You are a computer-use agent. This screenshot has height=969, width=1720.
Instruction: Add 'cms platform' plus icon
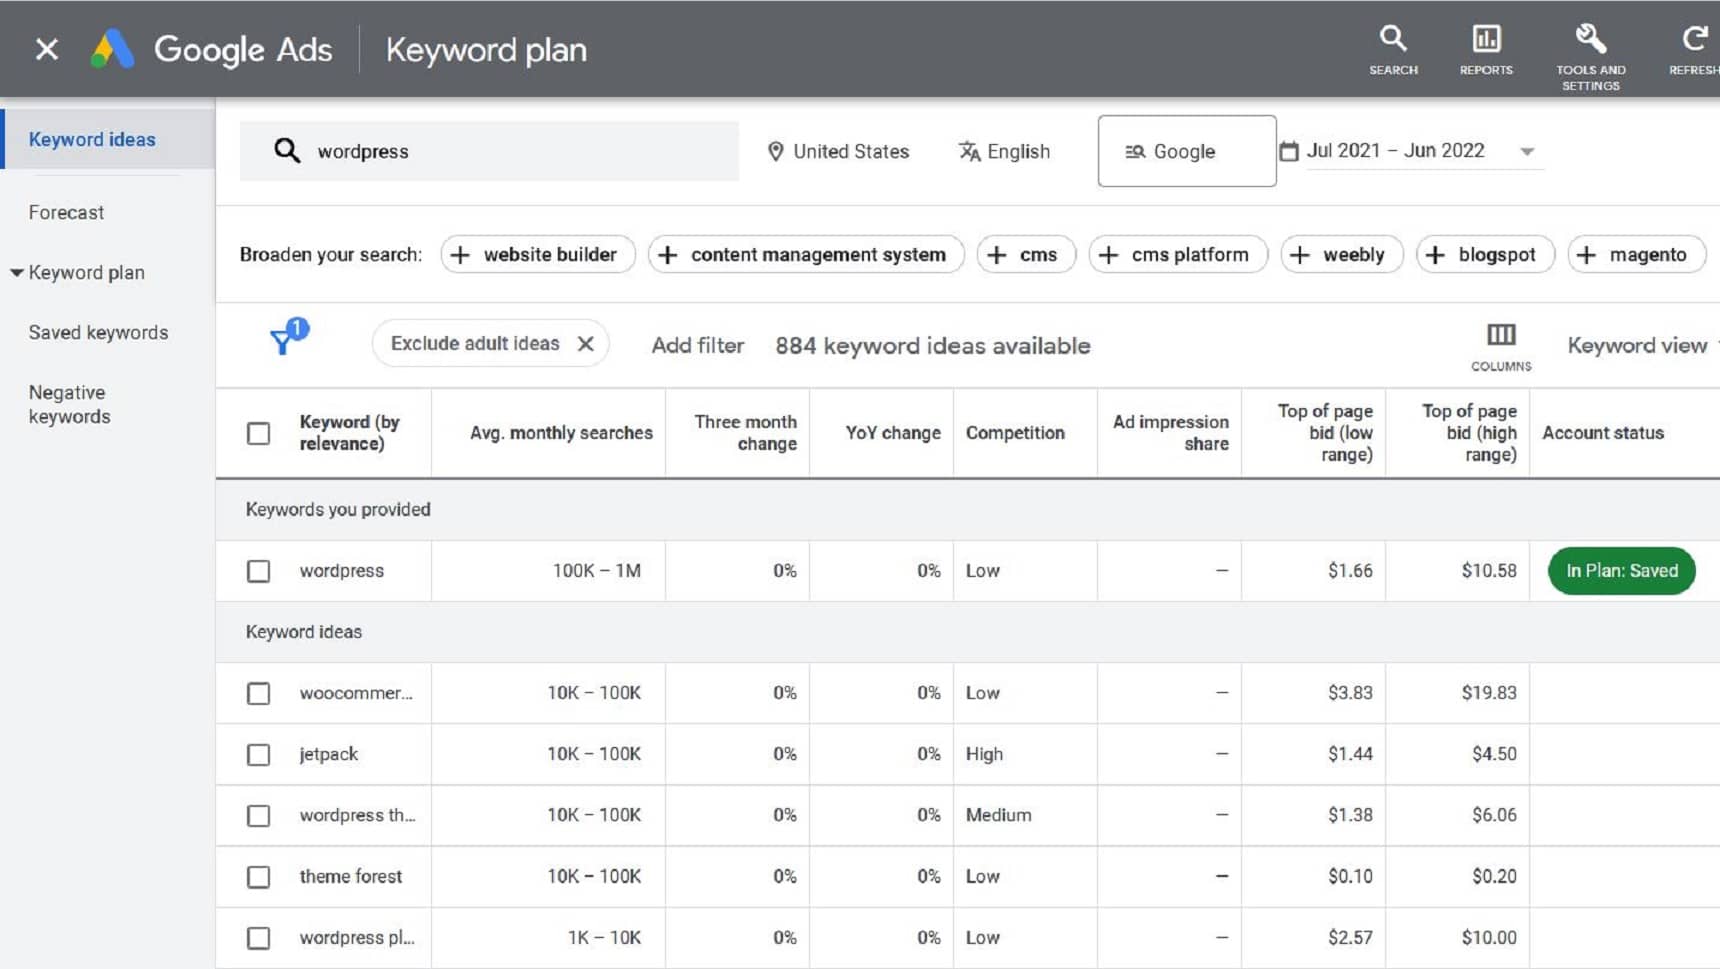(x=1108, y=255)
